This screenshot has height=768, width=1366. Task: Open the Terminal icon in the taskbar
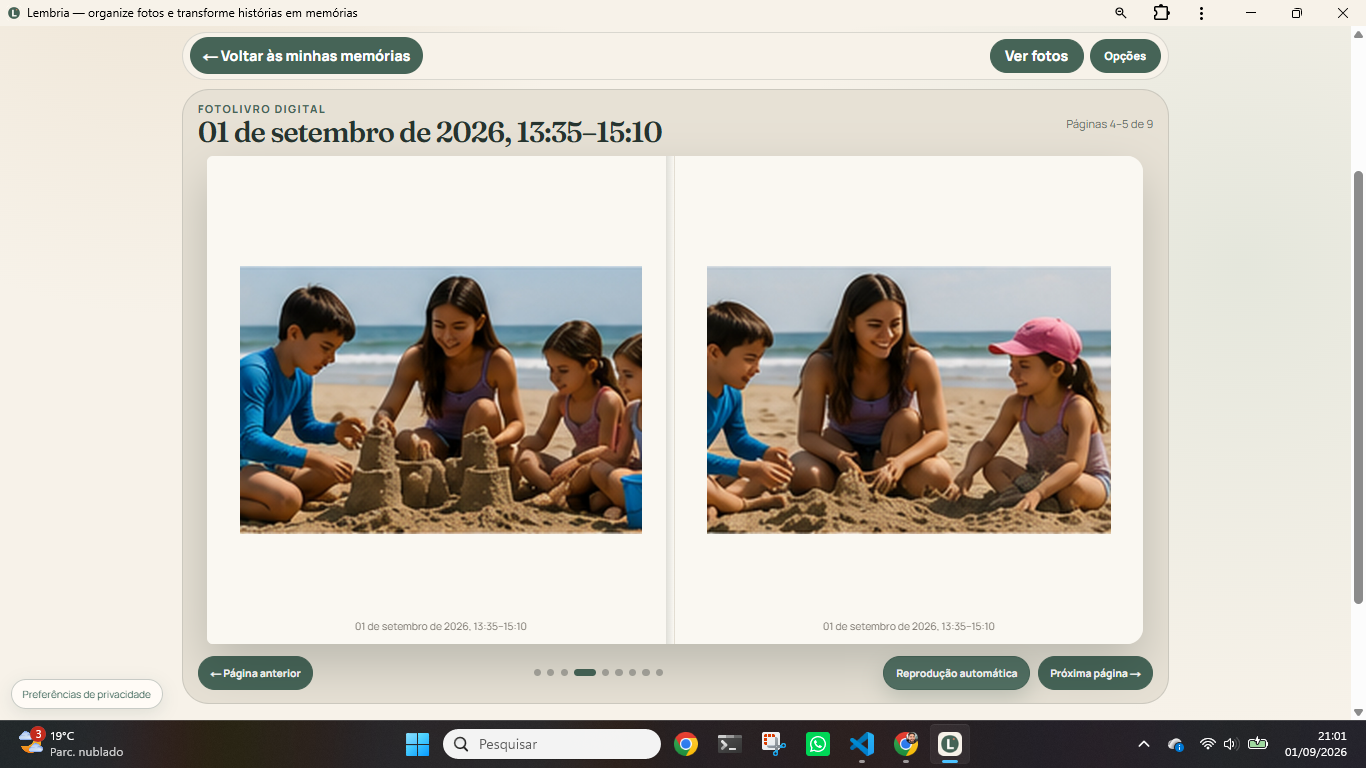[x=730, y=744]
